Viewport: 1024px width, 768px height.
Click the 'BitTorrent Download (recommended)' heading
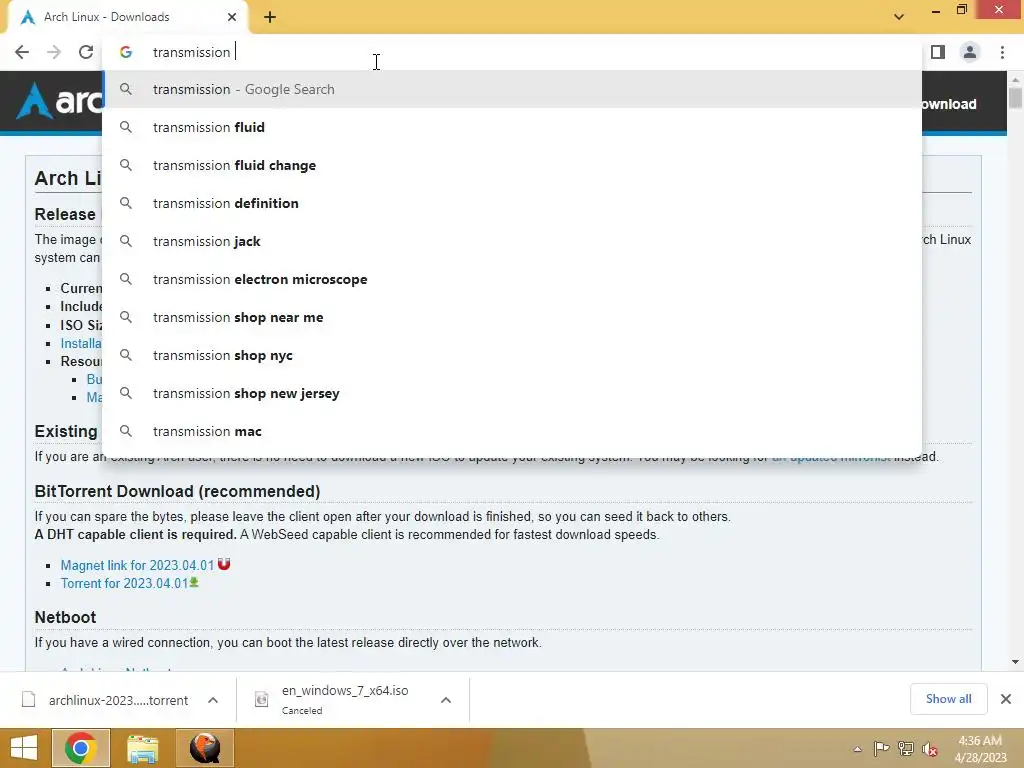pyautogui.click(x=177, y=491)
